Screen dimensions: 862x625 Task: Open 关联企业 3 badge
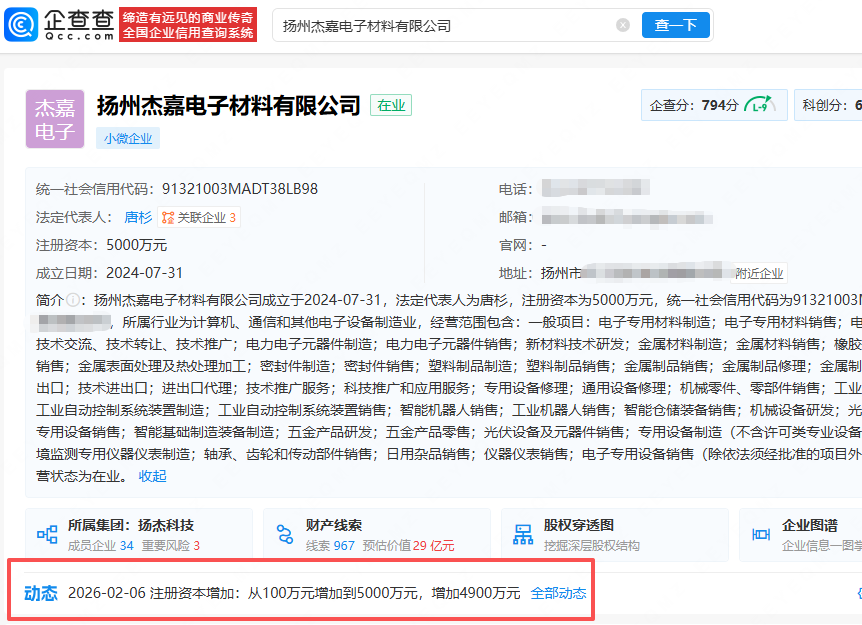(200, 217)
